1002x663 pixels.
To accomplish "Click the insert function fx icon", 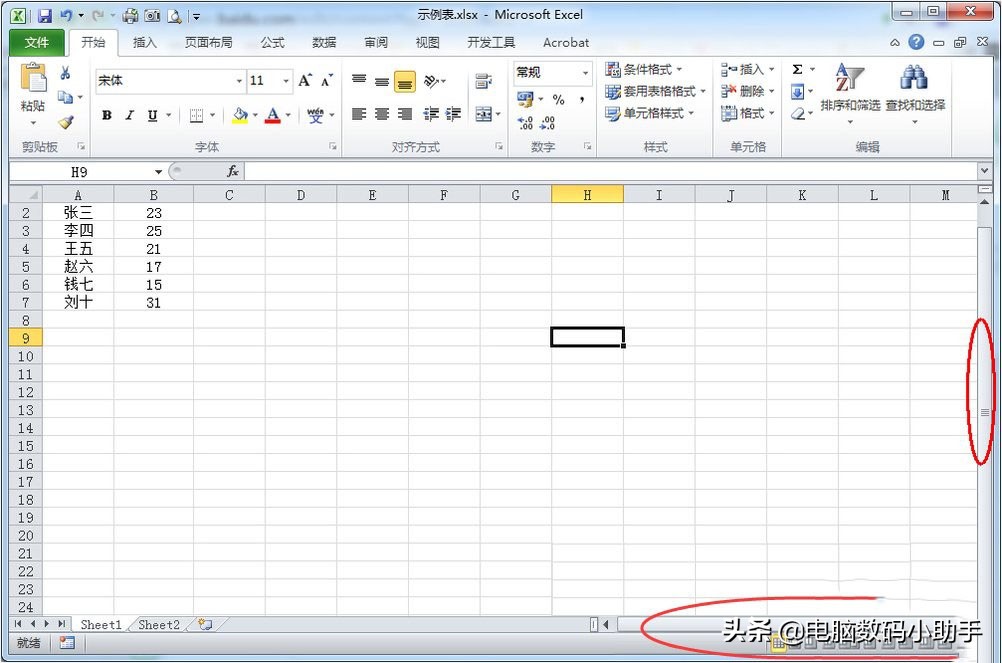I will tap(233, 171).
